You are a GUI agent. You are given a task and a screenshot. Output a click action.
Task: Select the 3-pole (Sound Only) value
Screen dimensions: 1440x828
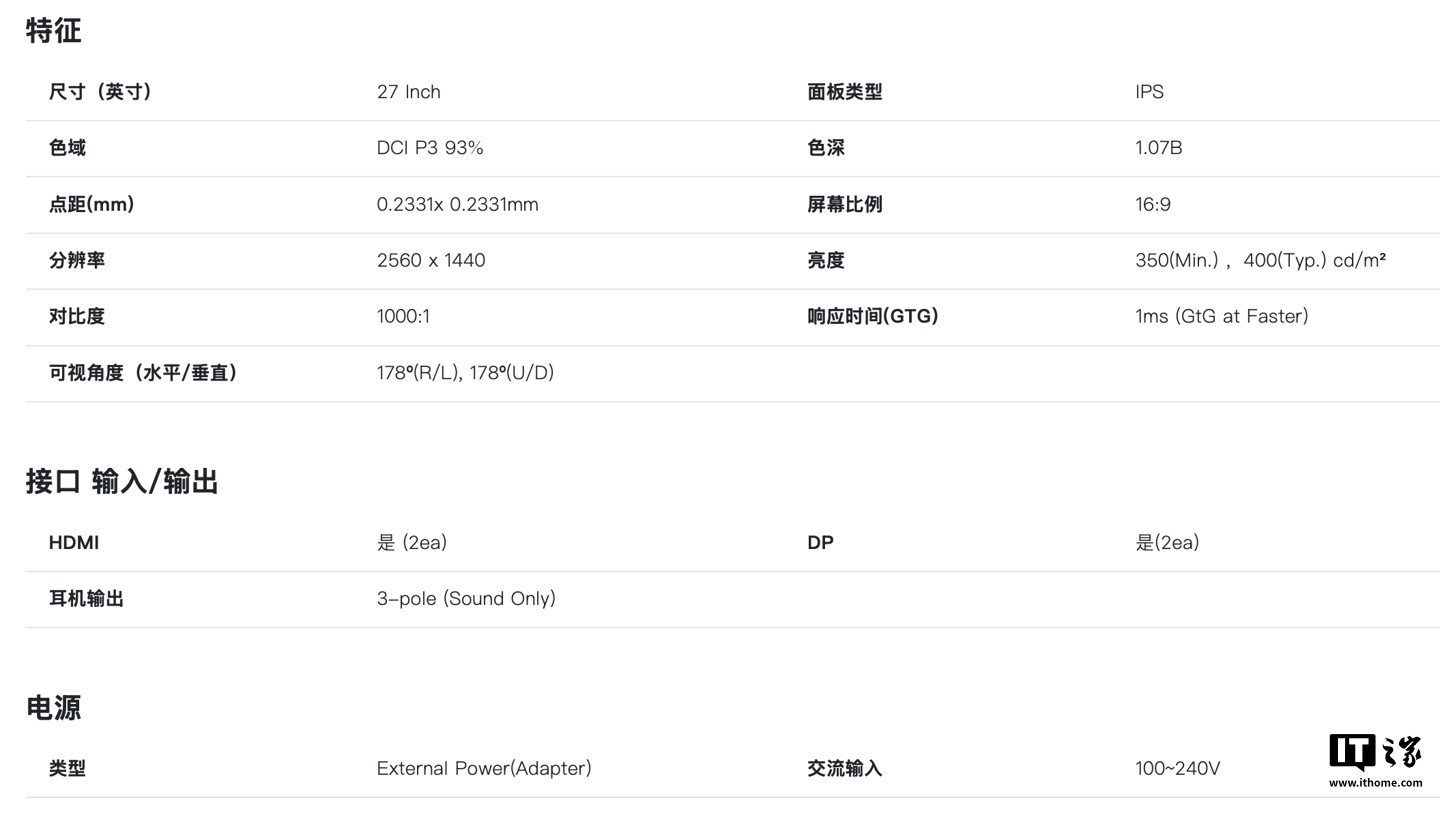pyautogui.click(x=466, y=599)
